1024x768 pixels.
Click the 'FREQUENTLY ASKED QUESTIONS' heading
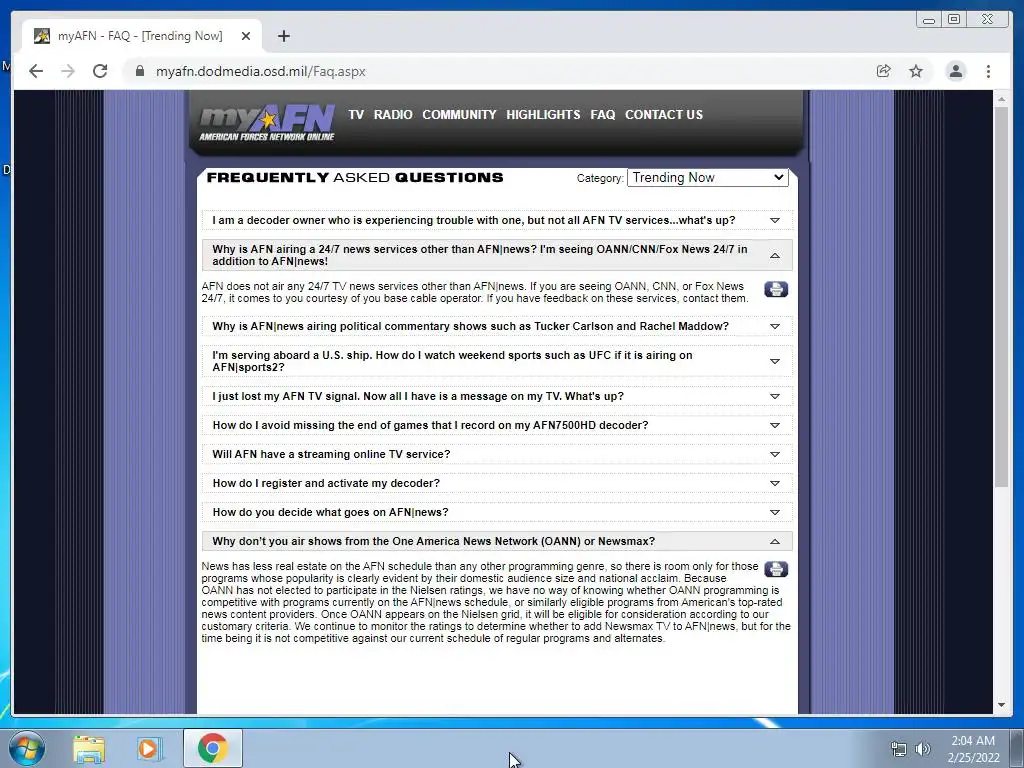(355, 178)
